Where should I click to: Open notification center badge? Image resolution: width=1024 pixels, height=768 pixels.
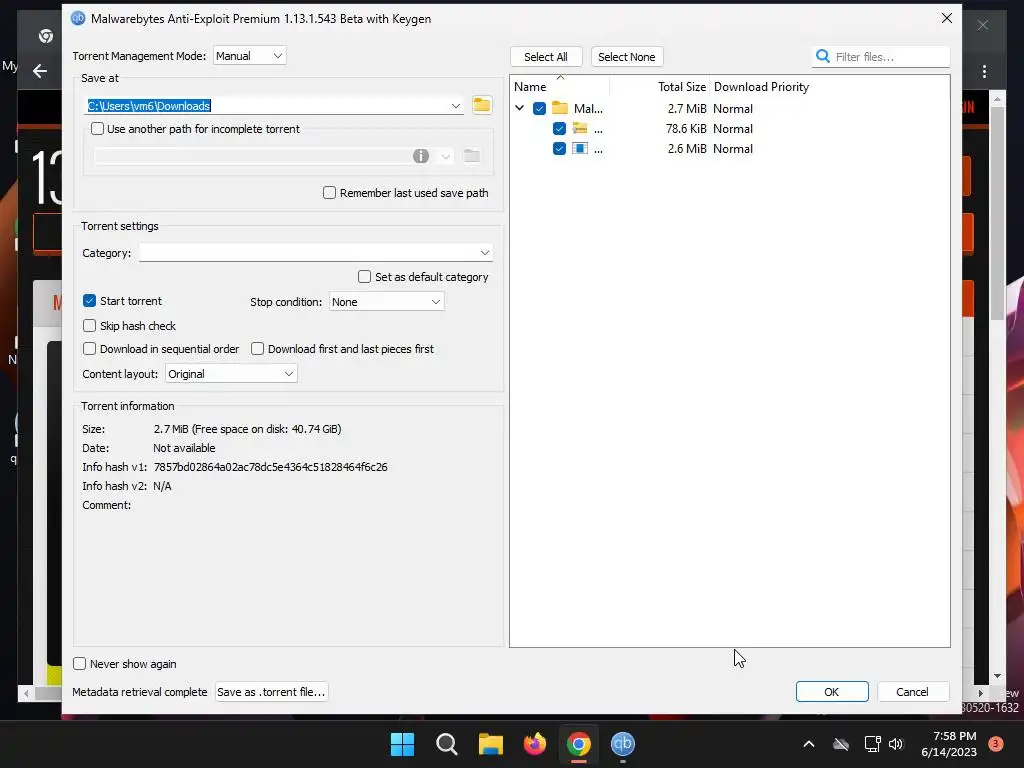point(996,744)
